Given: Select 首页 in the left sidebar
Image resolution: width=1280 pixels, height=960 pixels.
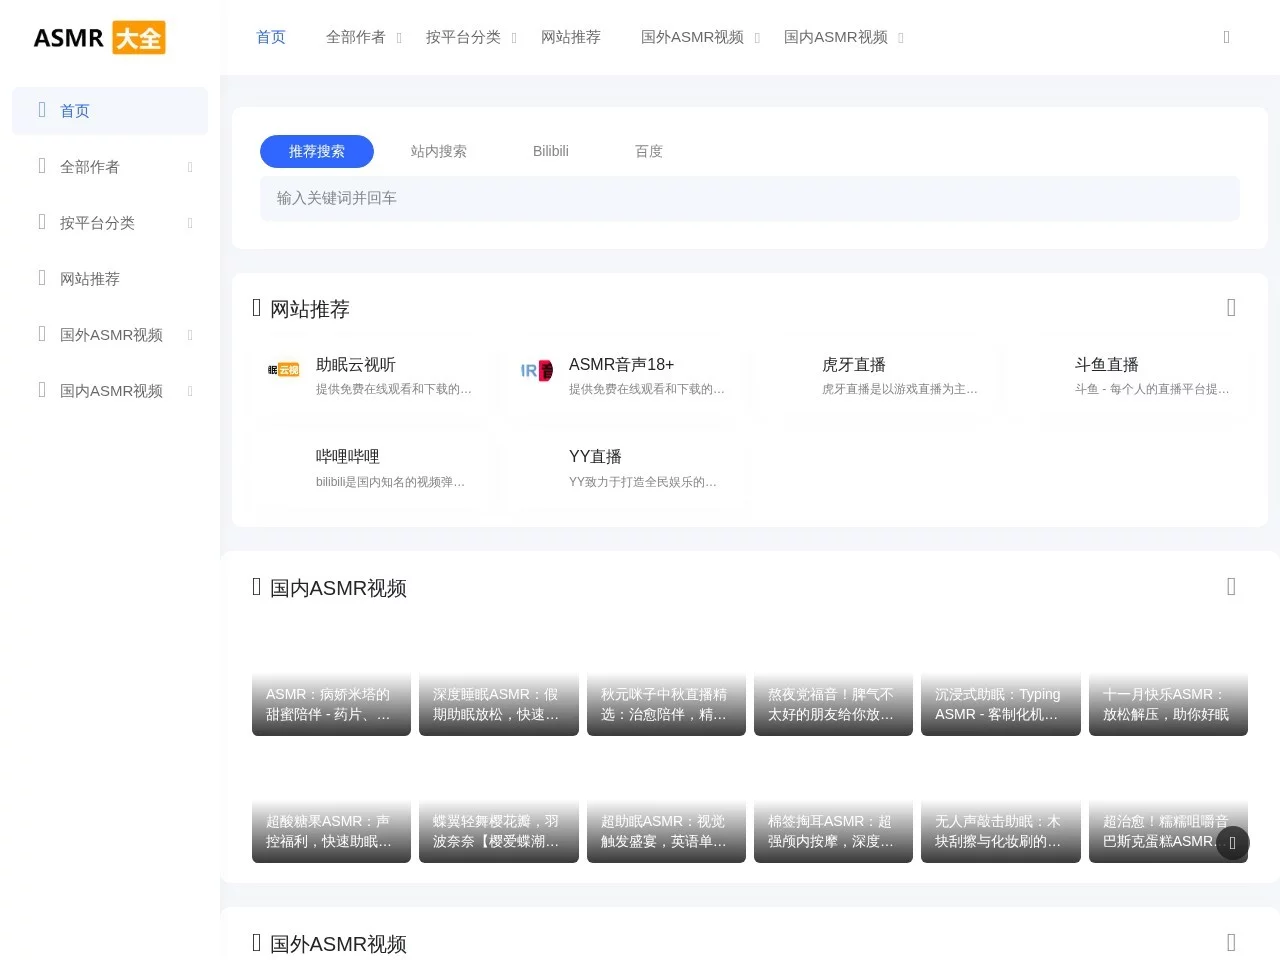Looking at the screenshot, I should [x=110, y=111].
